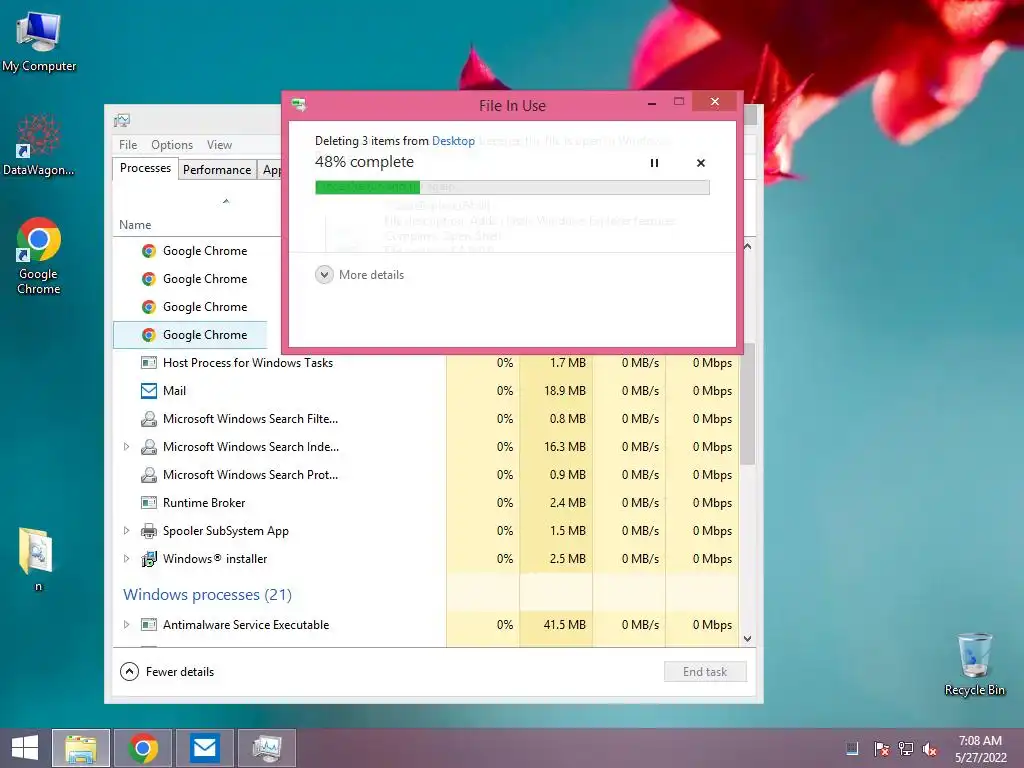Image resolution: width=1024 pixels, height=768 pixels.
Task: Expand More details in File In Use dialog
Action: click(x=360, y=275)
